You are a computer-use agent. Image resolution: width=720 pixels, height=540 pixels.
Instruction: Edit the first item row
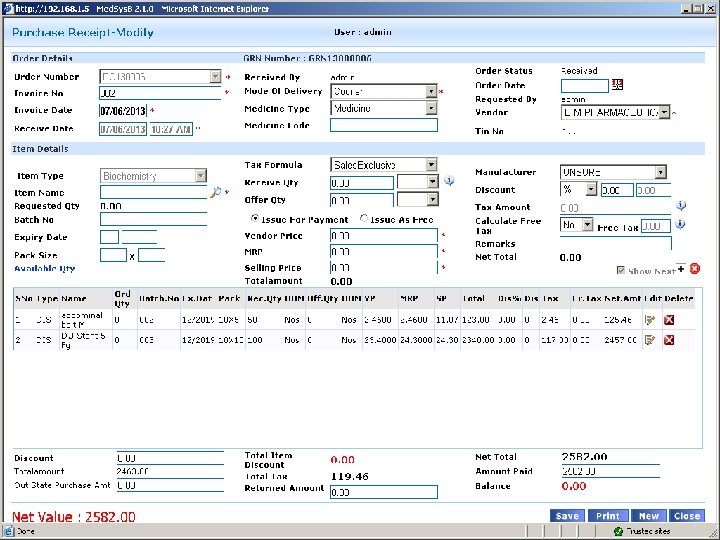tap(650, 319)
